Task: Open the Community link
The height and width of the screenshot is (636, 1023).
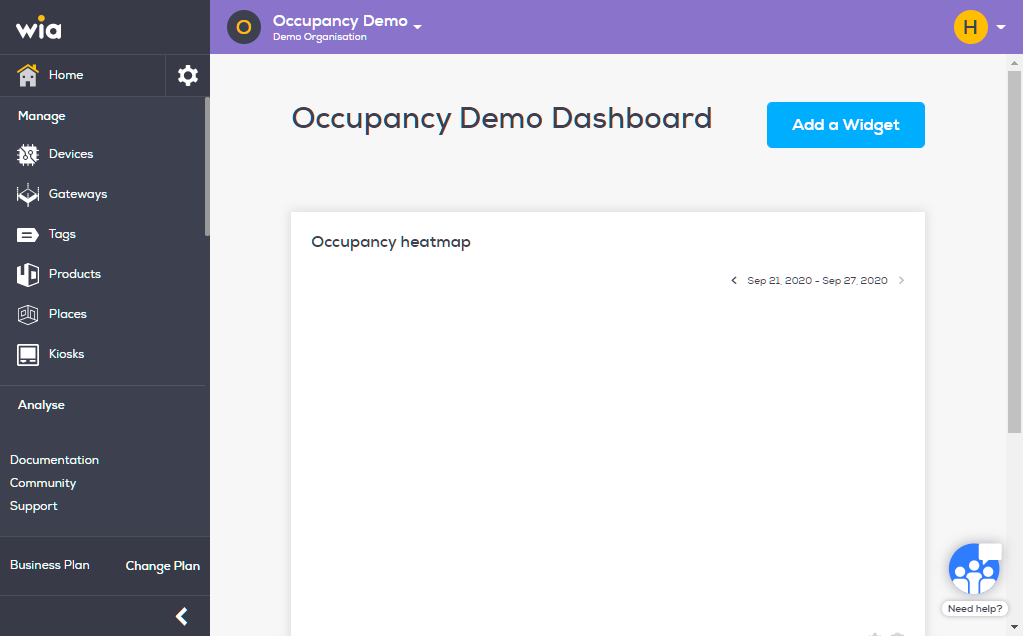Action: coord(43,483)
